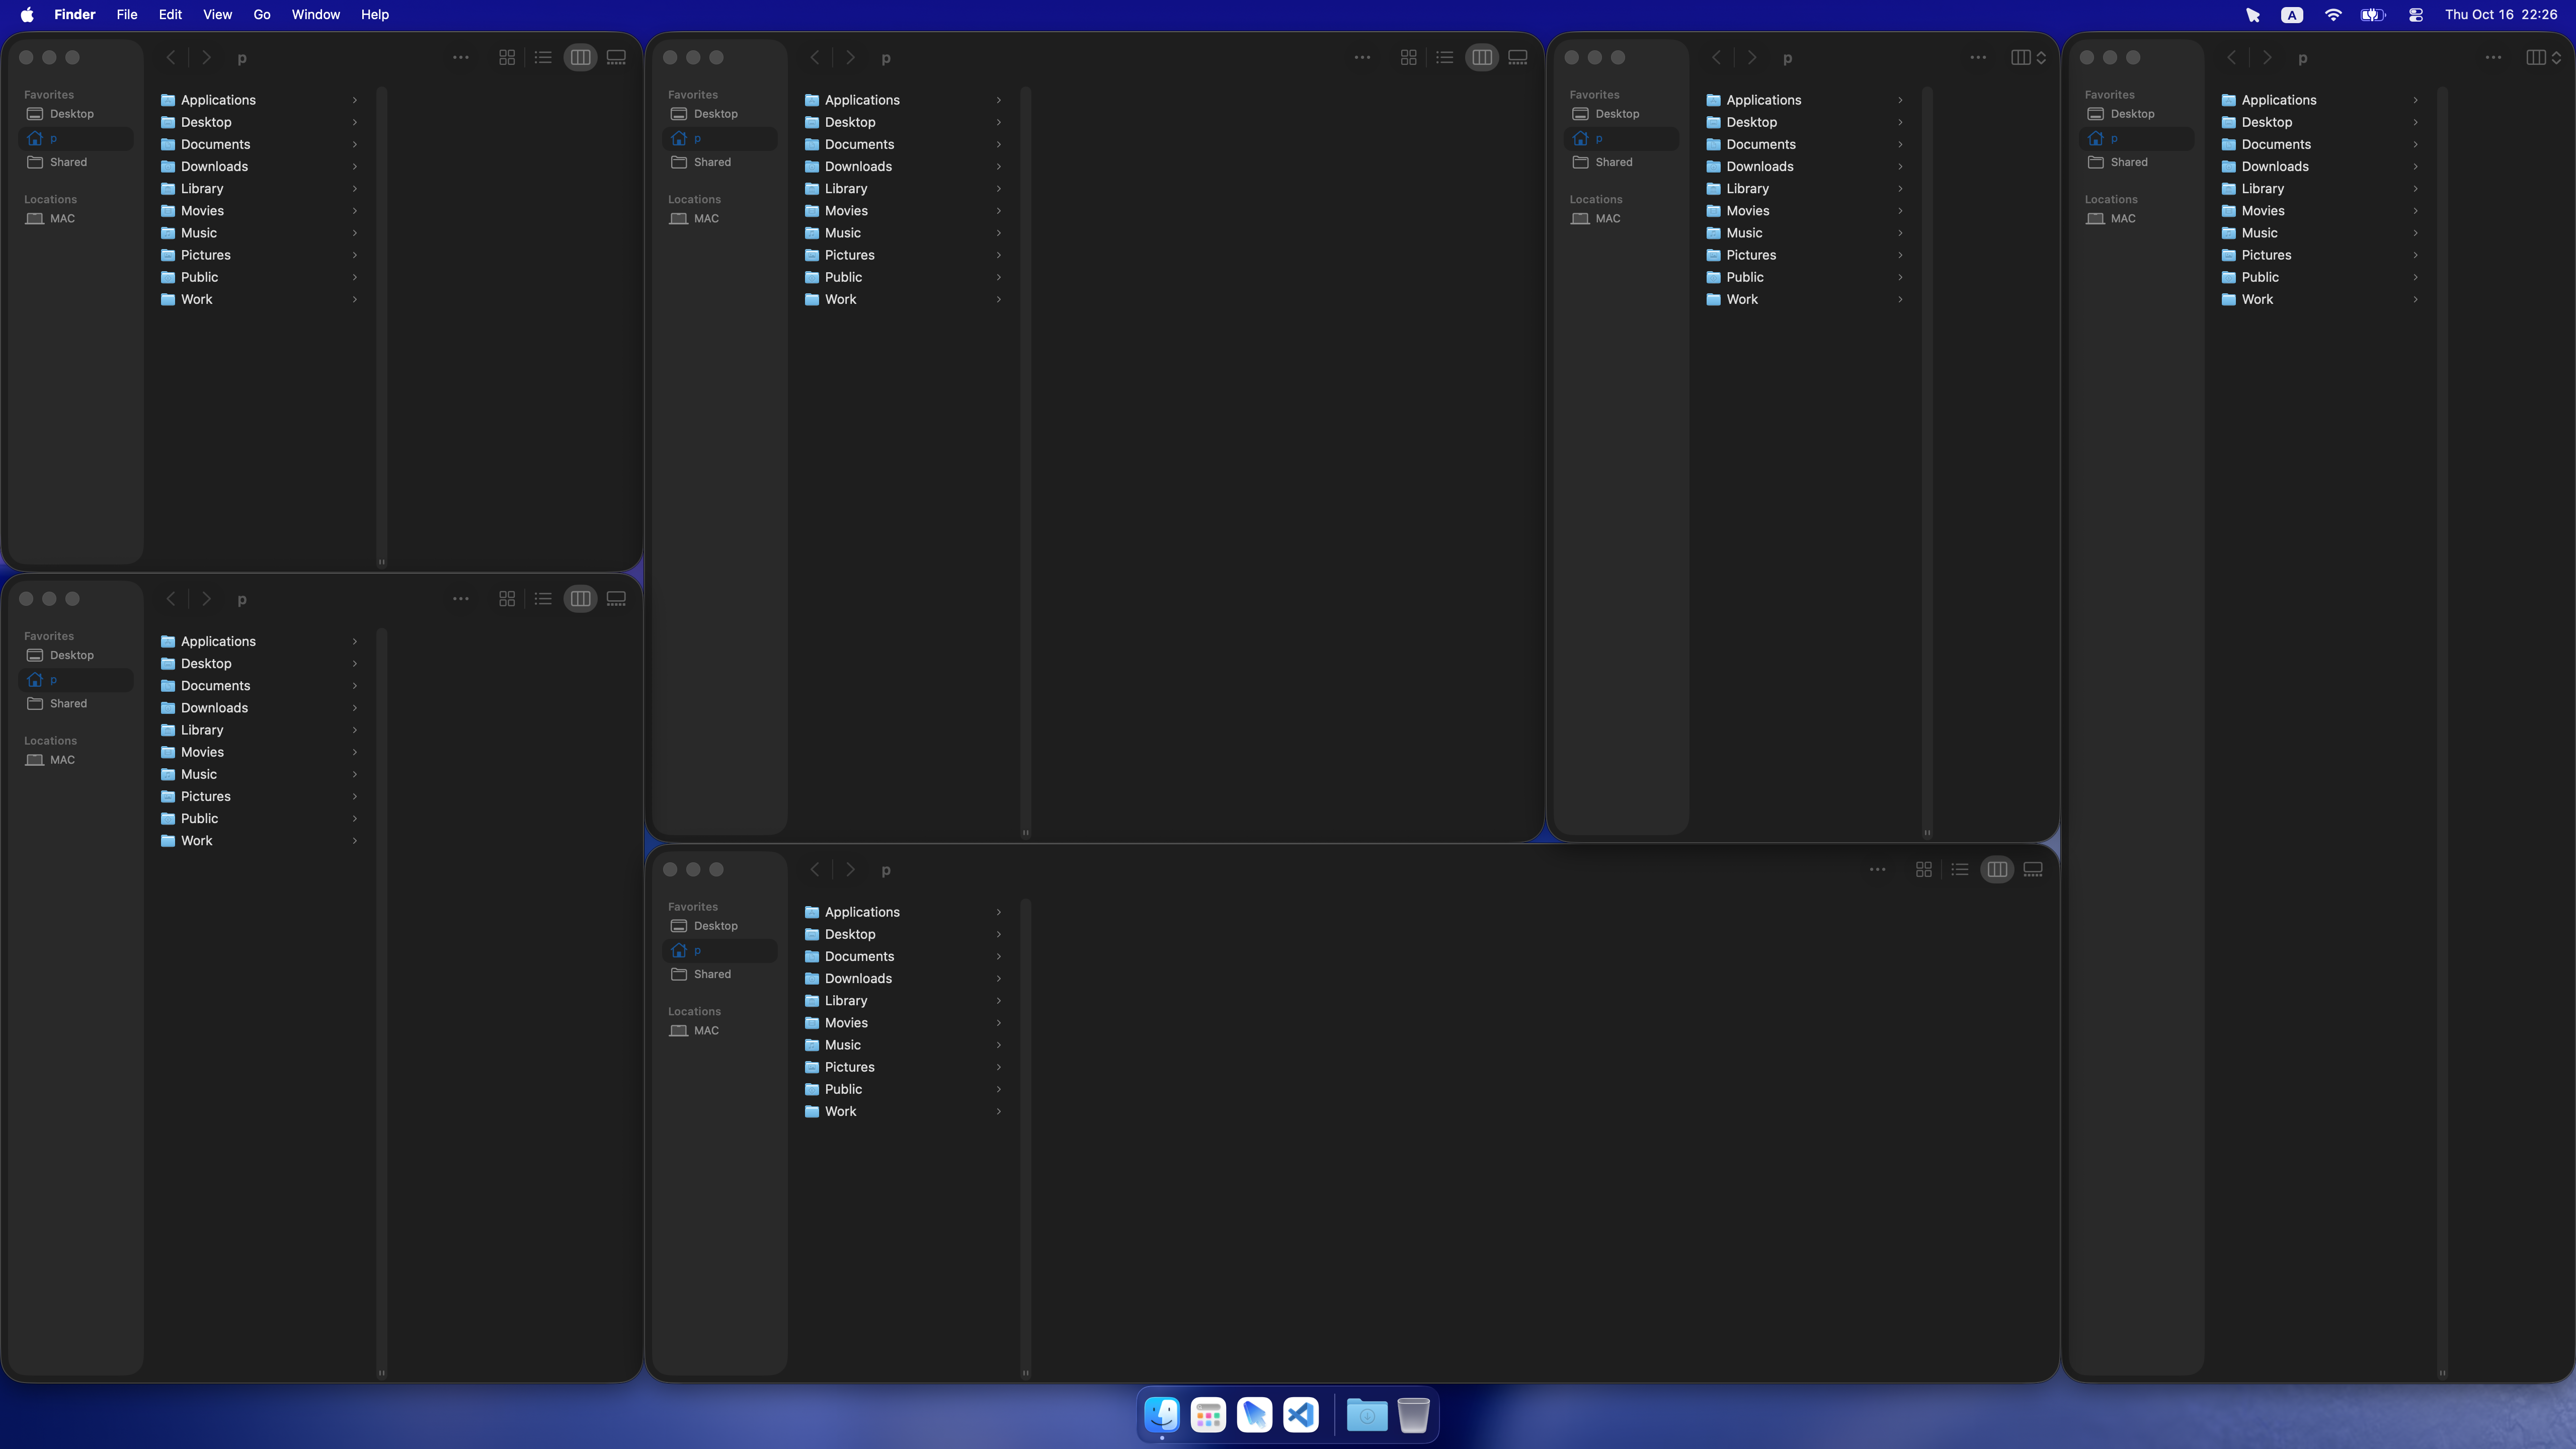Viewport: 2576px width, 1449px height.
Task: Expand Work folder chevron in bottom-center window
Action: 998,1112
